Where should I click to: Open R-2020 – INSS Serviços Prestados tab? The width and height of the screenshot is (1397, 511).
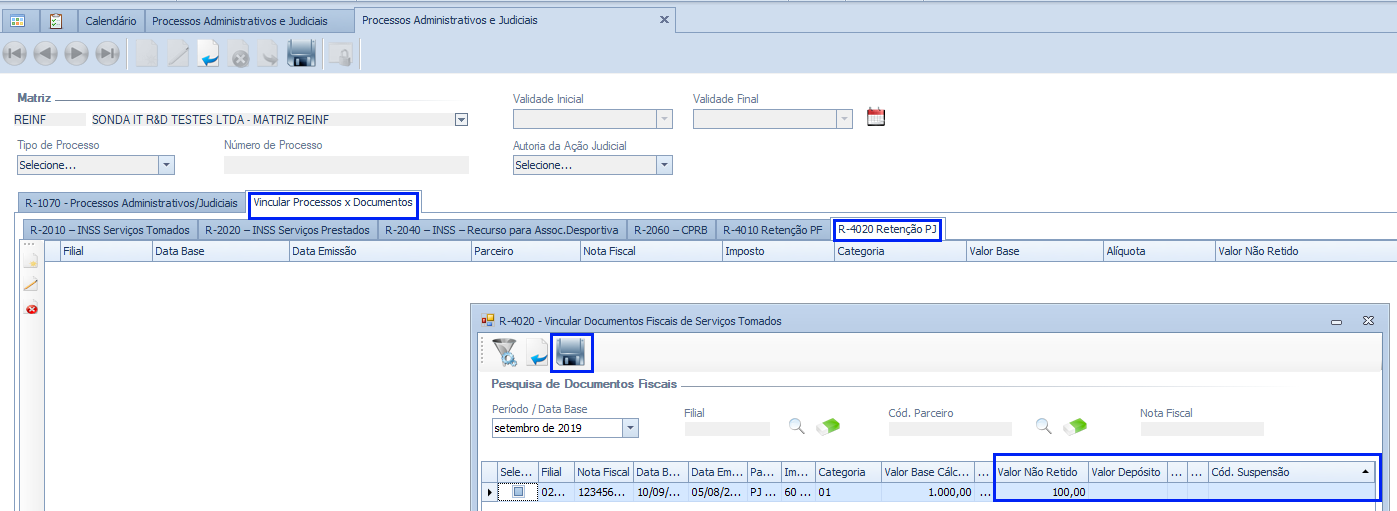(287, 229)
